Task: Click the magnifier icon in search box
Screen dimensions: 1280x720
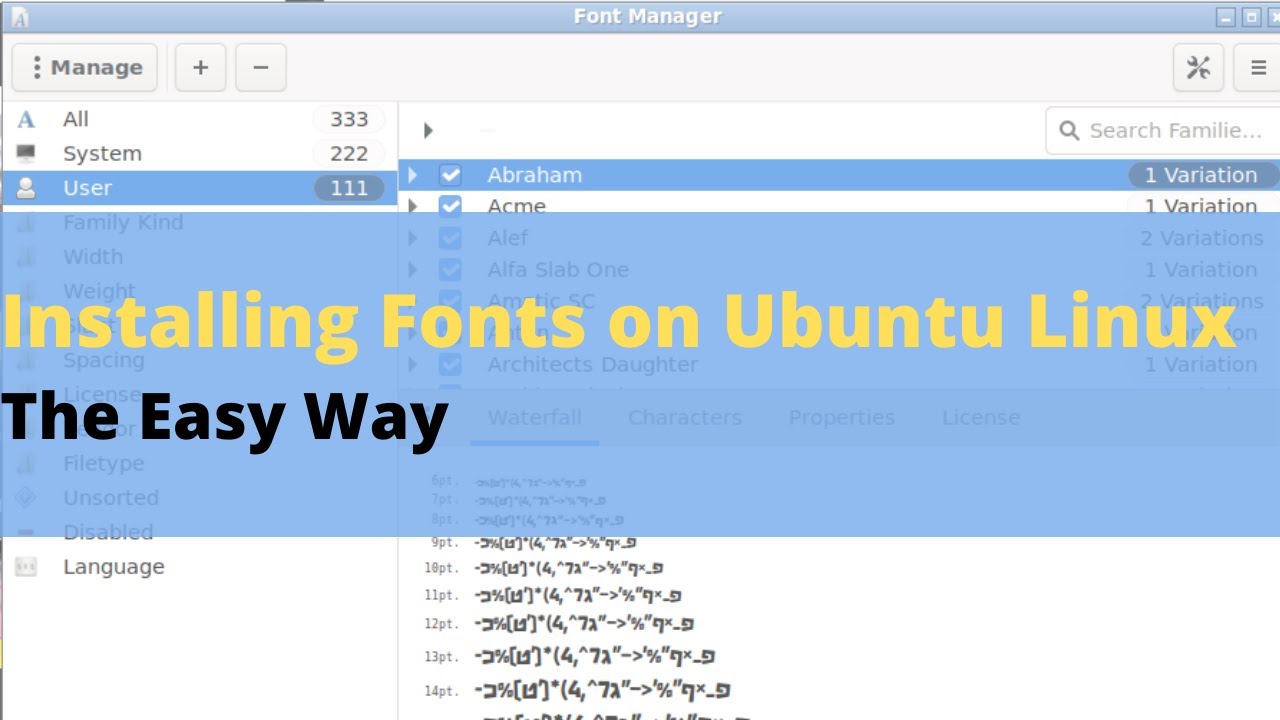Action: 1069,131
